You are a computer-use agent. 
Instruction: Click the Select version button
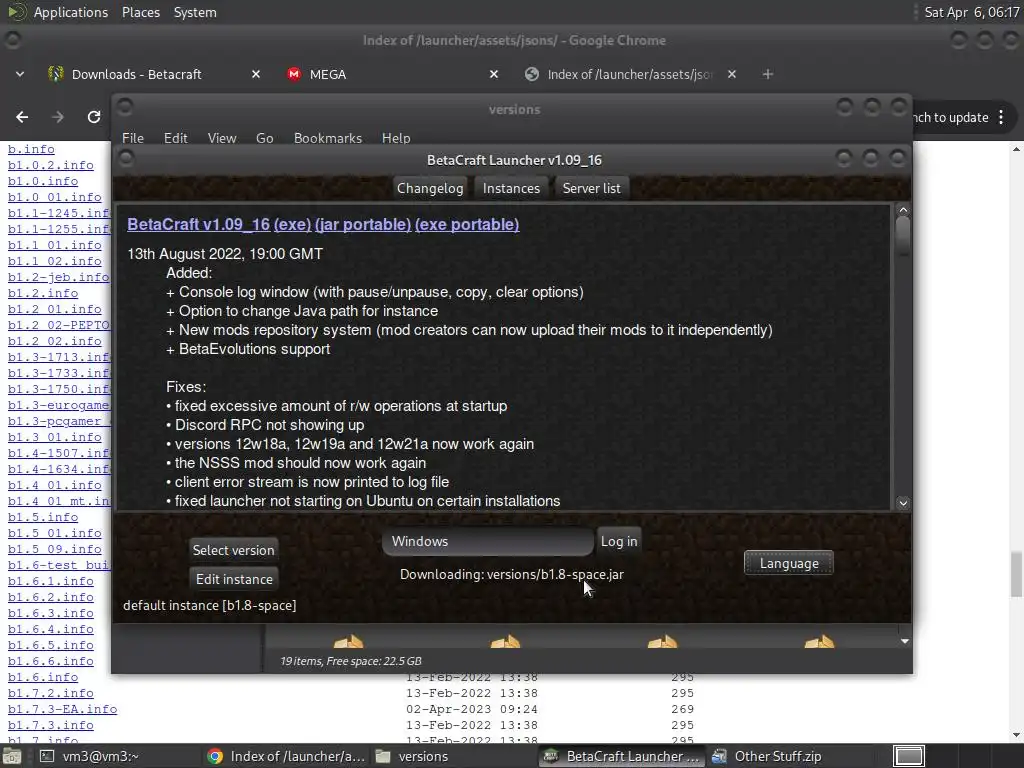pyautogui.click(x=233, y=550)
